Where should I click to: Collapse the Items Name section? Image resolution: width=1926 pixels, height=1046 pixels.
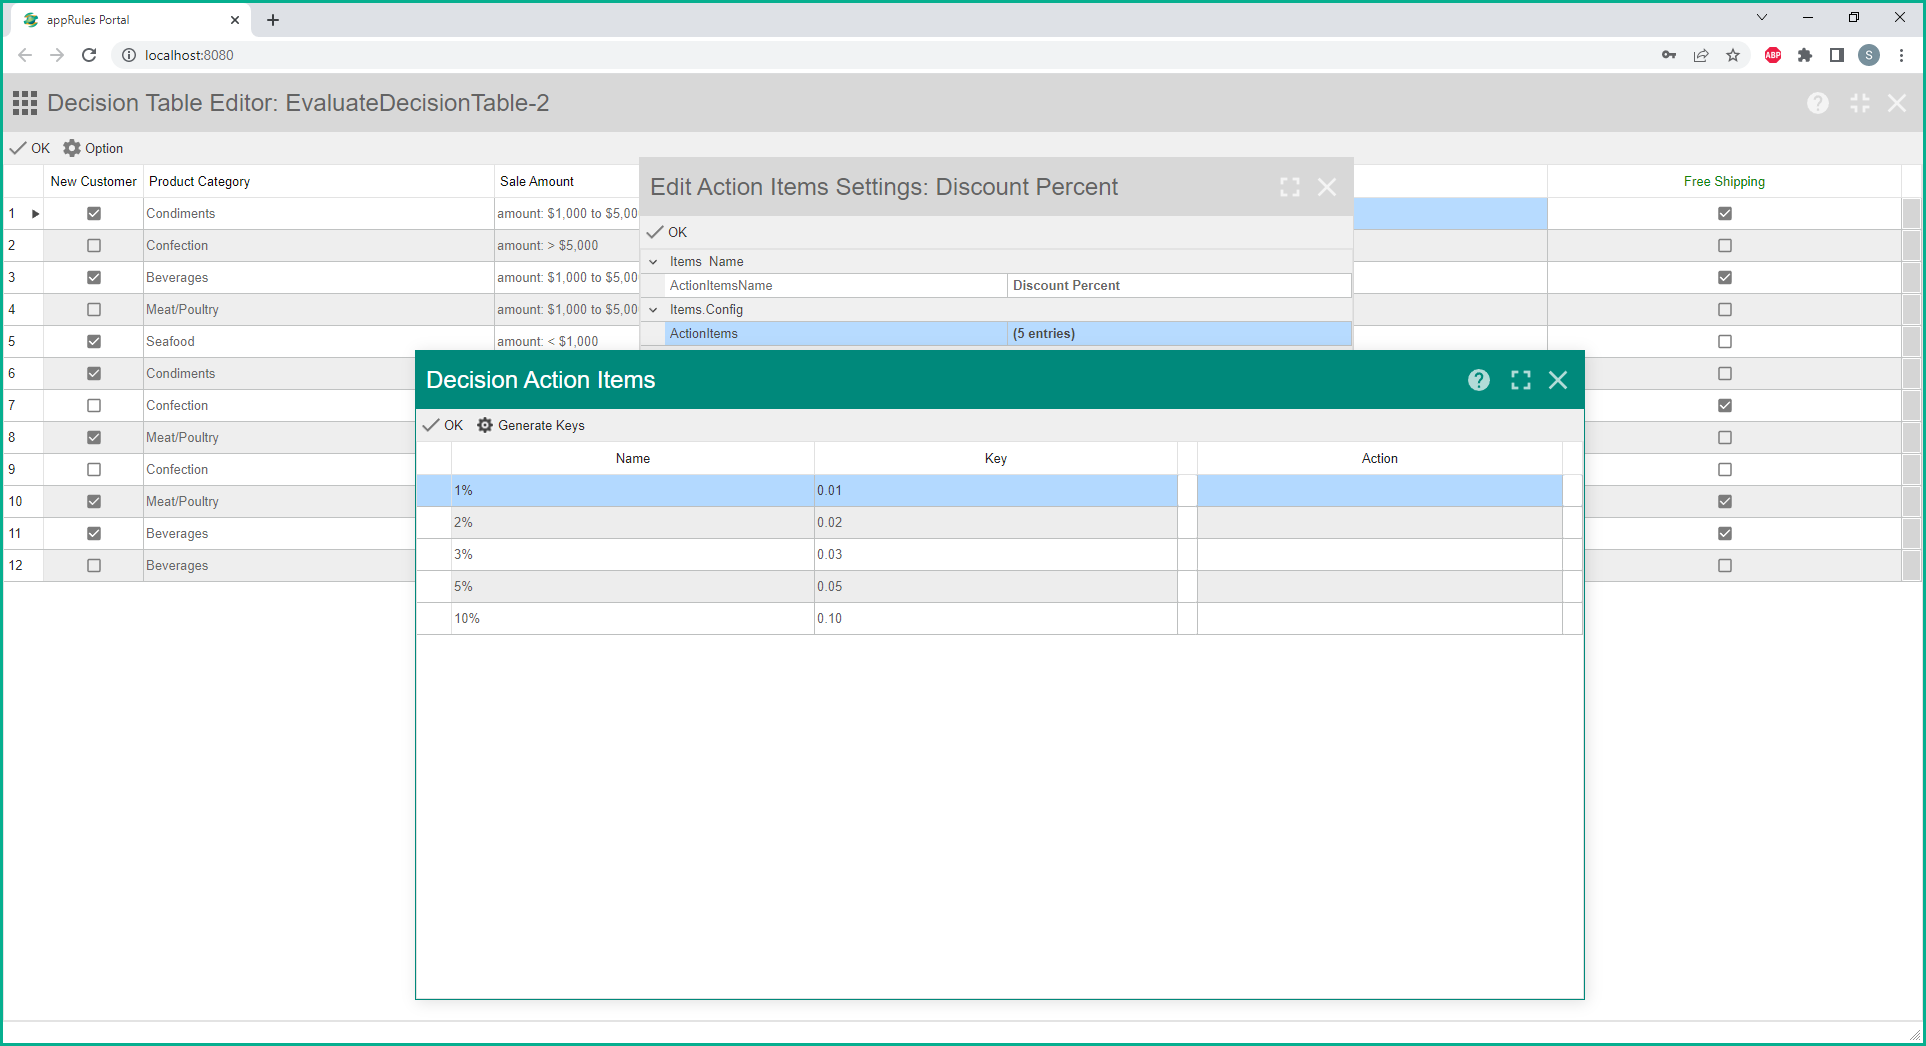click(654, 262)
